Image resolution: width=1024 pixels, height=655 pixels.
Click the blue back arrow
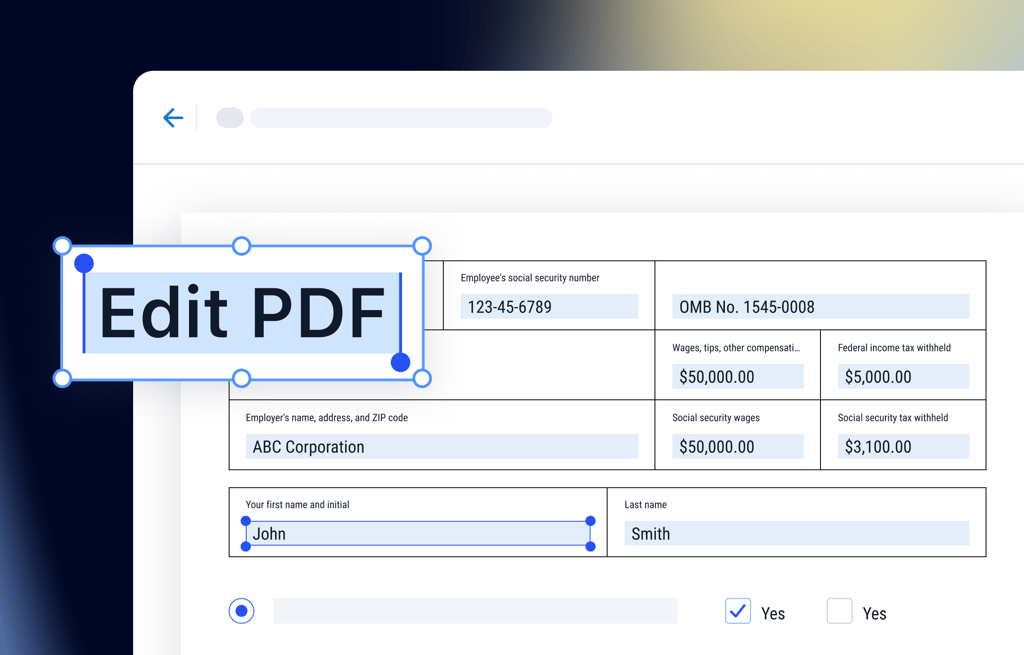[x=173, y=118]
